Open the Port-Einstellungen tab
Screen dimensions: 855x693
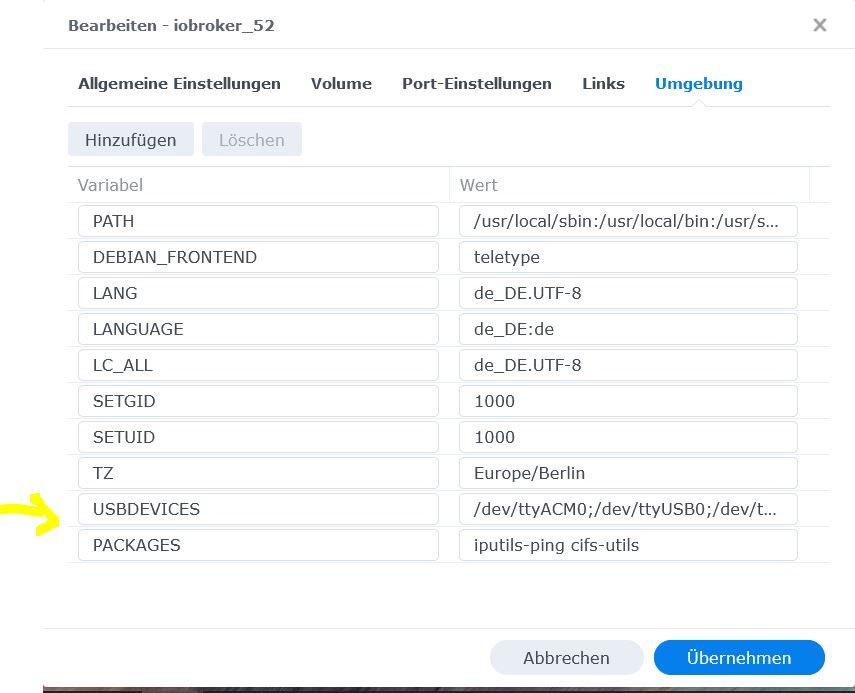click(477, 83)
